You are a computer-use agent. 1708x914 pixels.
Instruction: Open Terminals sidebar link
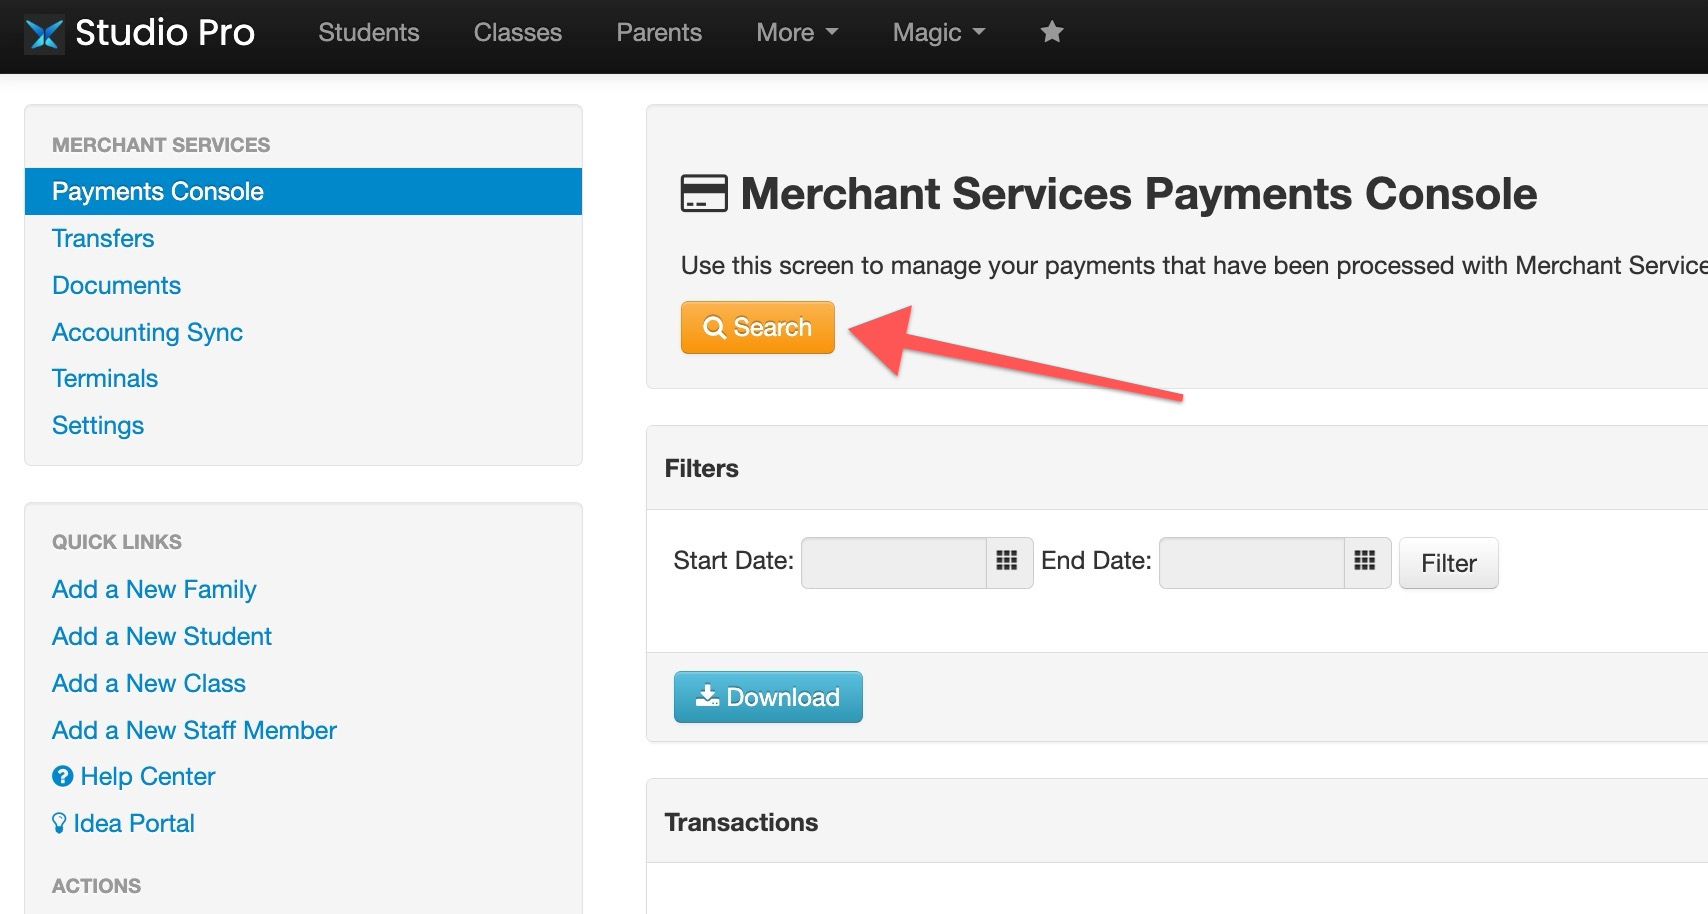tap(105, 378)
